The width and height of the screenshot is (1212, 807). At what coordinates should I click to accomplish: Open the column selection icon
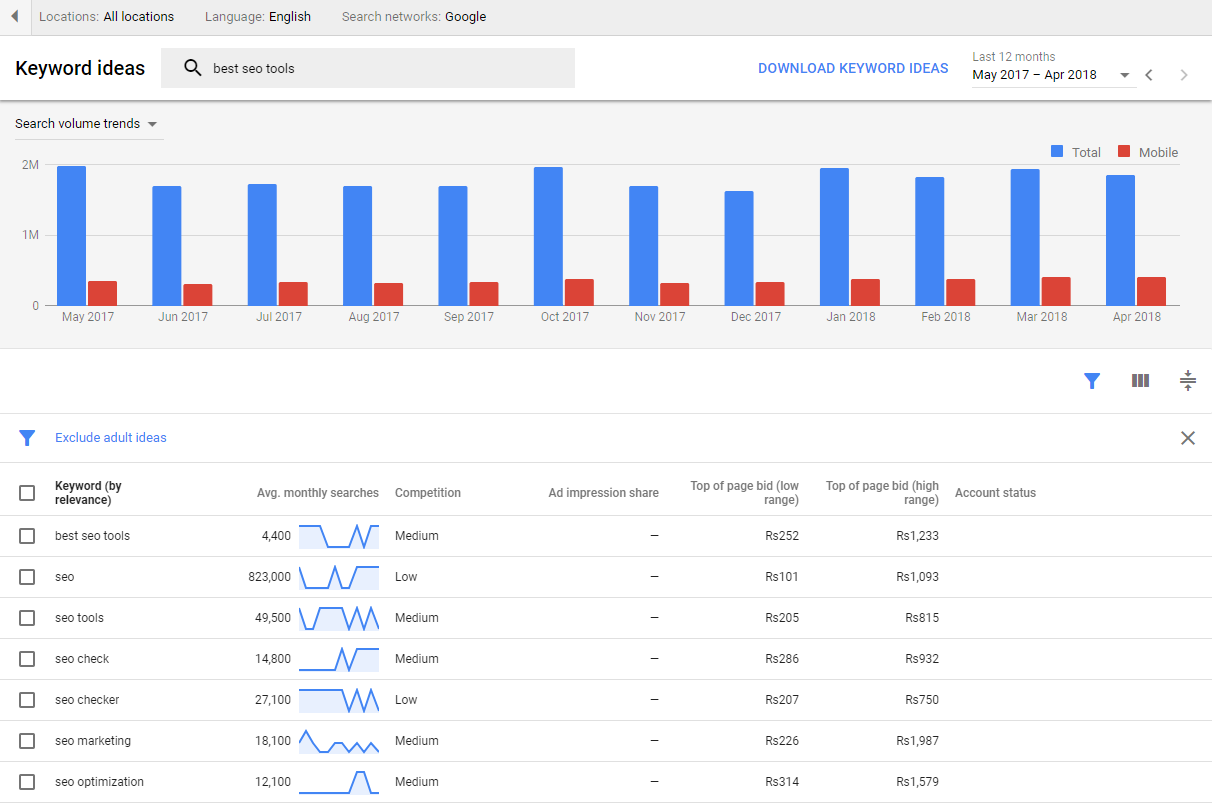tap(1140, 381)
